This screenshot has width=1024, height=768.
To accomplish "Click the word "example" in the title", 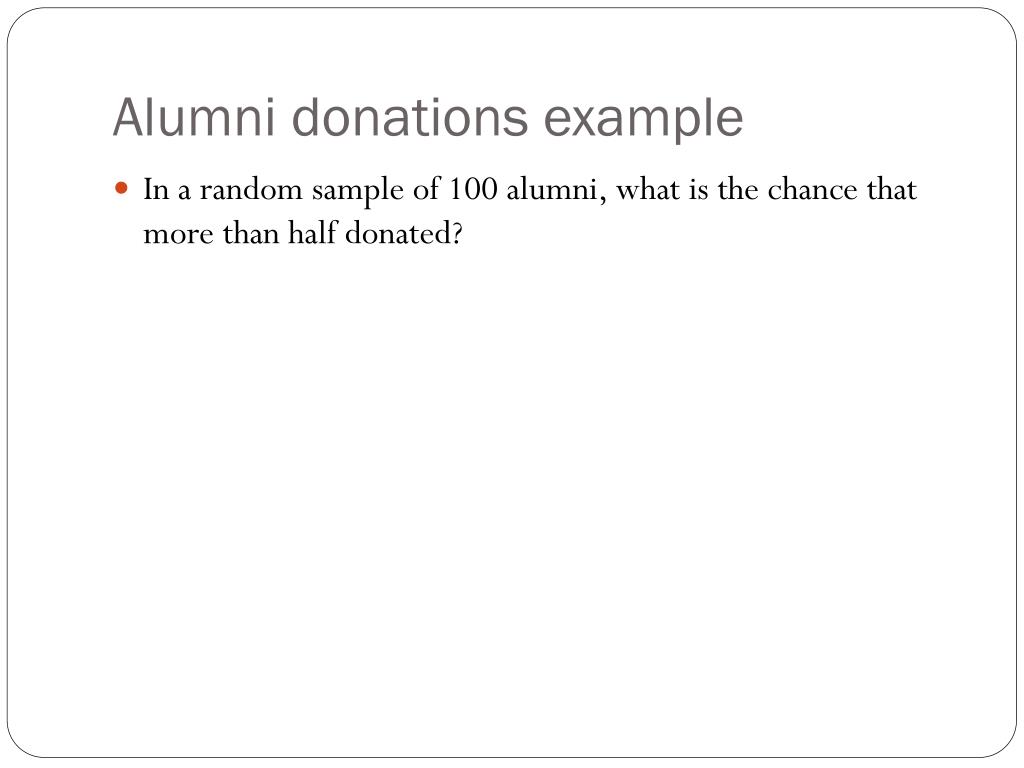I will (643, 122).
